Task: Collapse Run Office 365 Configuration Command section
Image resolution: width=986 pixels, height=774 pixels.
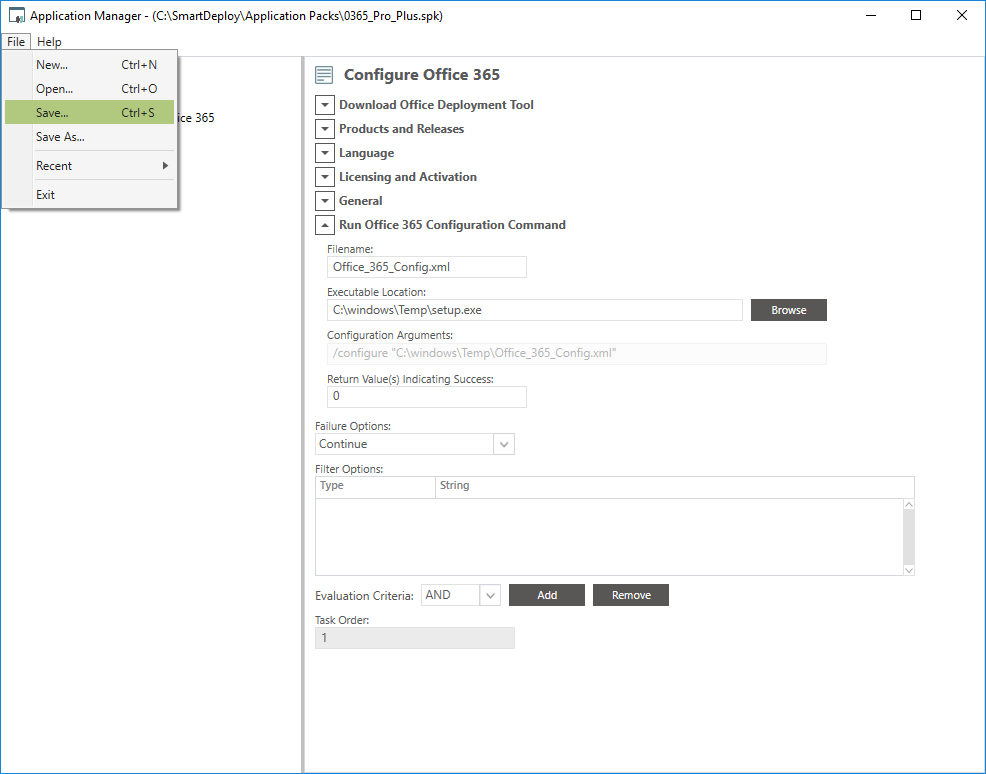Action: [x=325, y=225]
